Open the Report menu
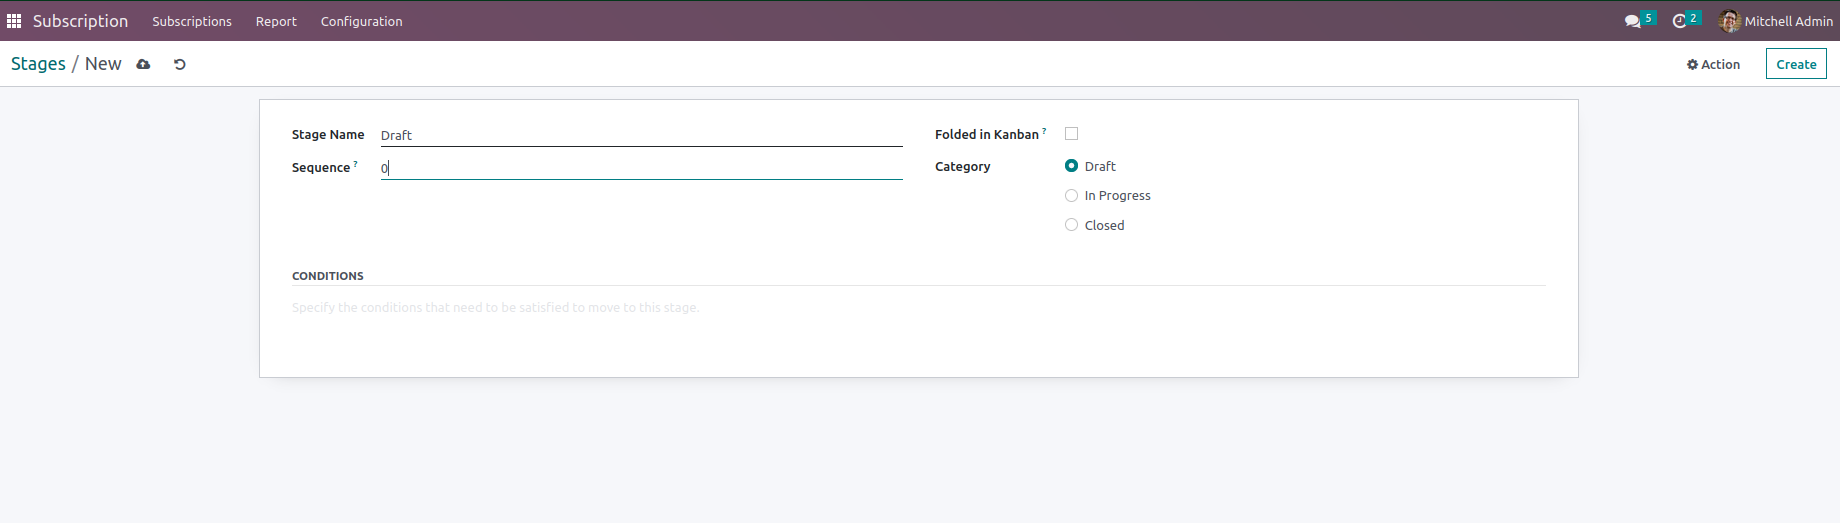1840x523 pixels. (276, 21)
